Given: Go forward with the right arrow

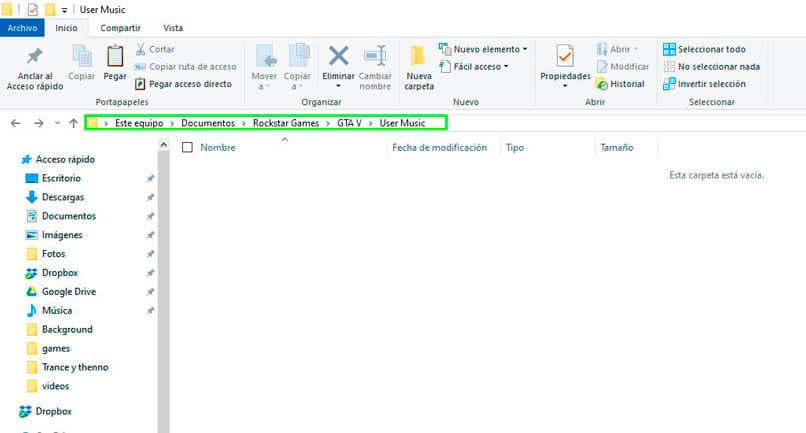Looking at the screenshot, I should tap(39, 123).
